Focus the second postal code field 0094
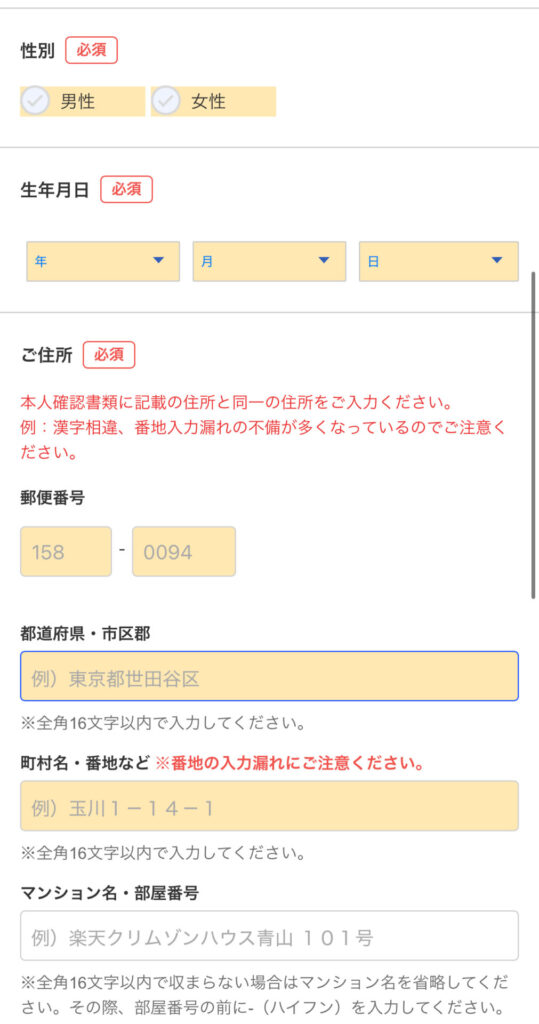 coord(184,552)
